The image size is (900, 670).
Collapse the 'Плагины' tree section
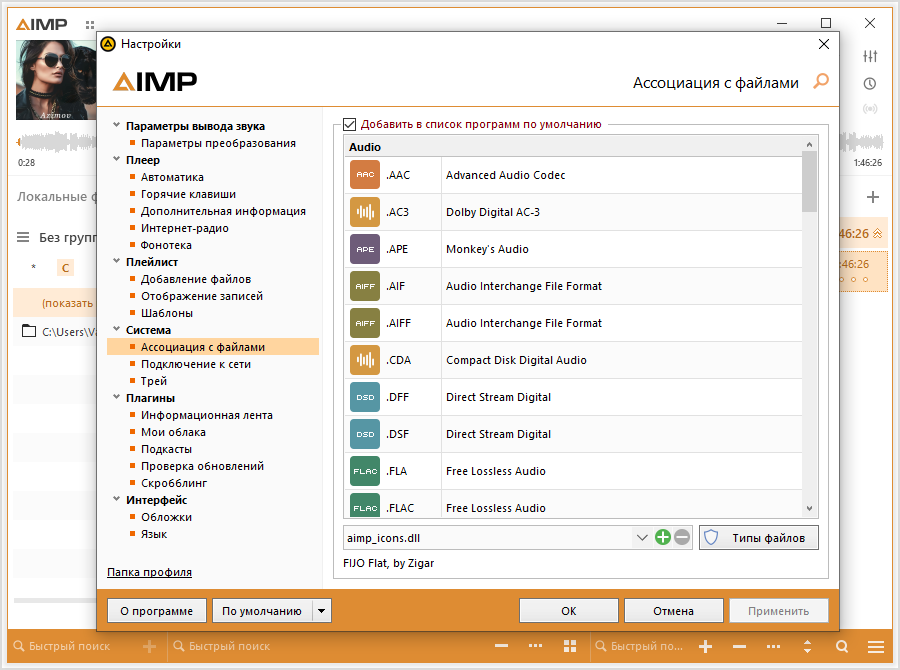pyautogui.click(x=117, y=397)
